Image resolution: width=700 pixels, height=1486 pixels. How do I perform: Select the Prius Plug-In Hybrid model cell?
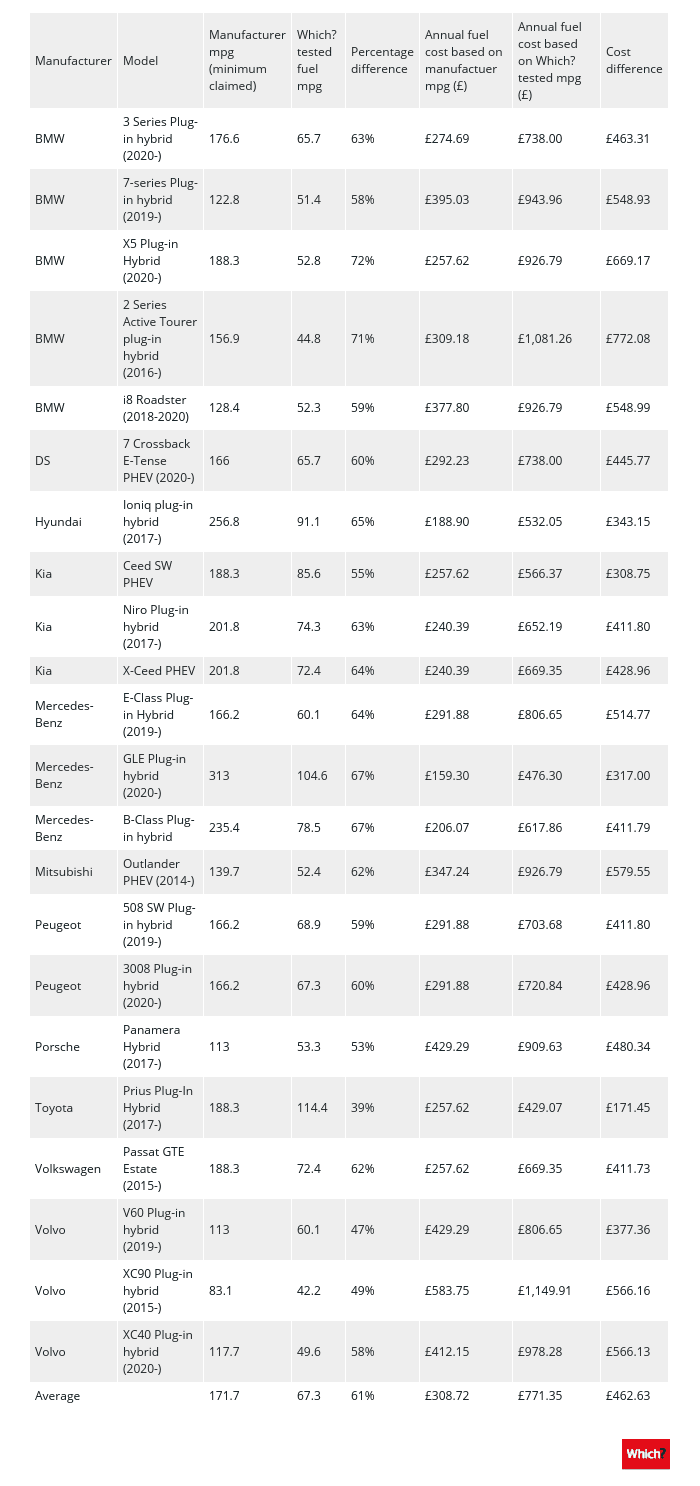click(x=158, y=1107)
